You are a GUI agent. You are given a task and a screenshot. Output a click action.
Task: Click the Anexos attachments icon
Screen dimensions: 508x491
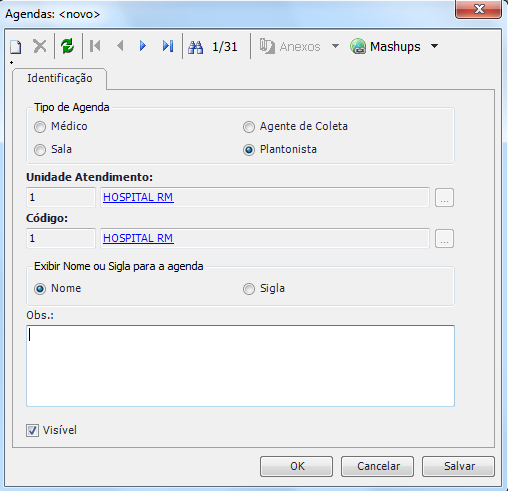pos(267,46)
